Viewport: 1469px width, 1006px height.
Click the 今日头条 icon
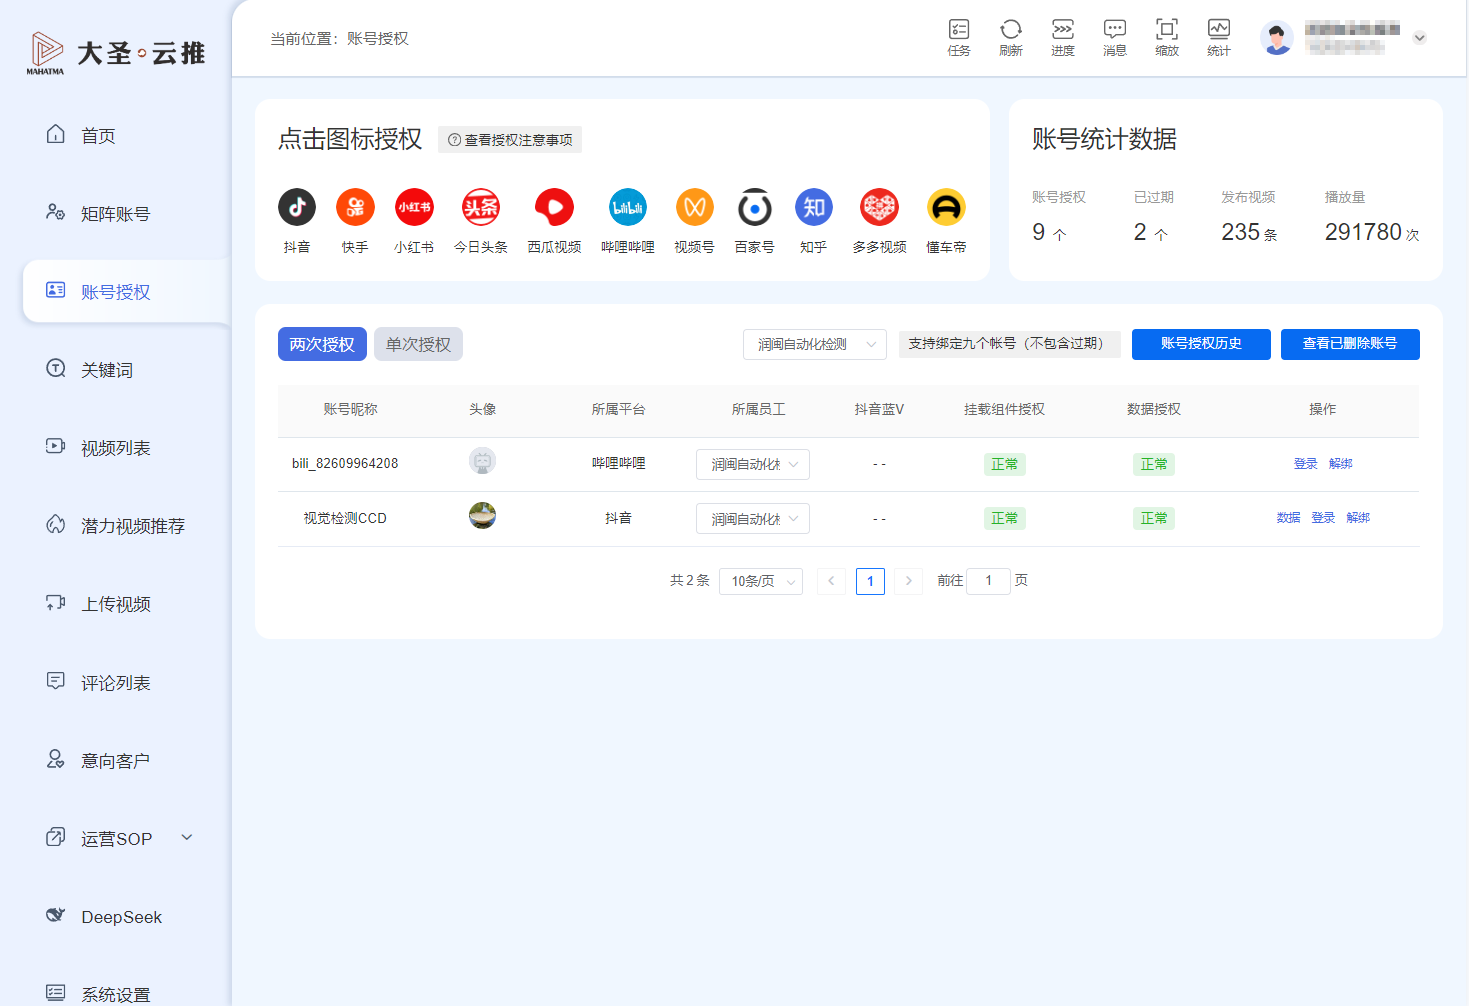coord(481,207)
